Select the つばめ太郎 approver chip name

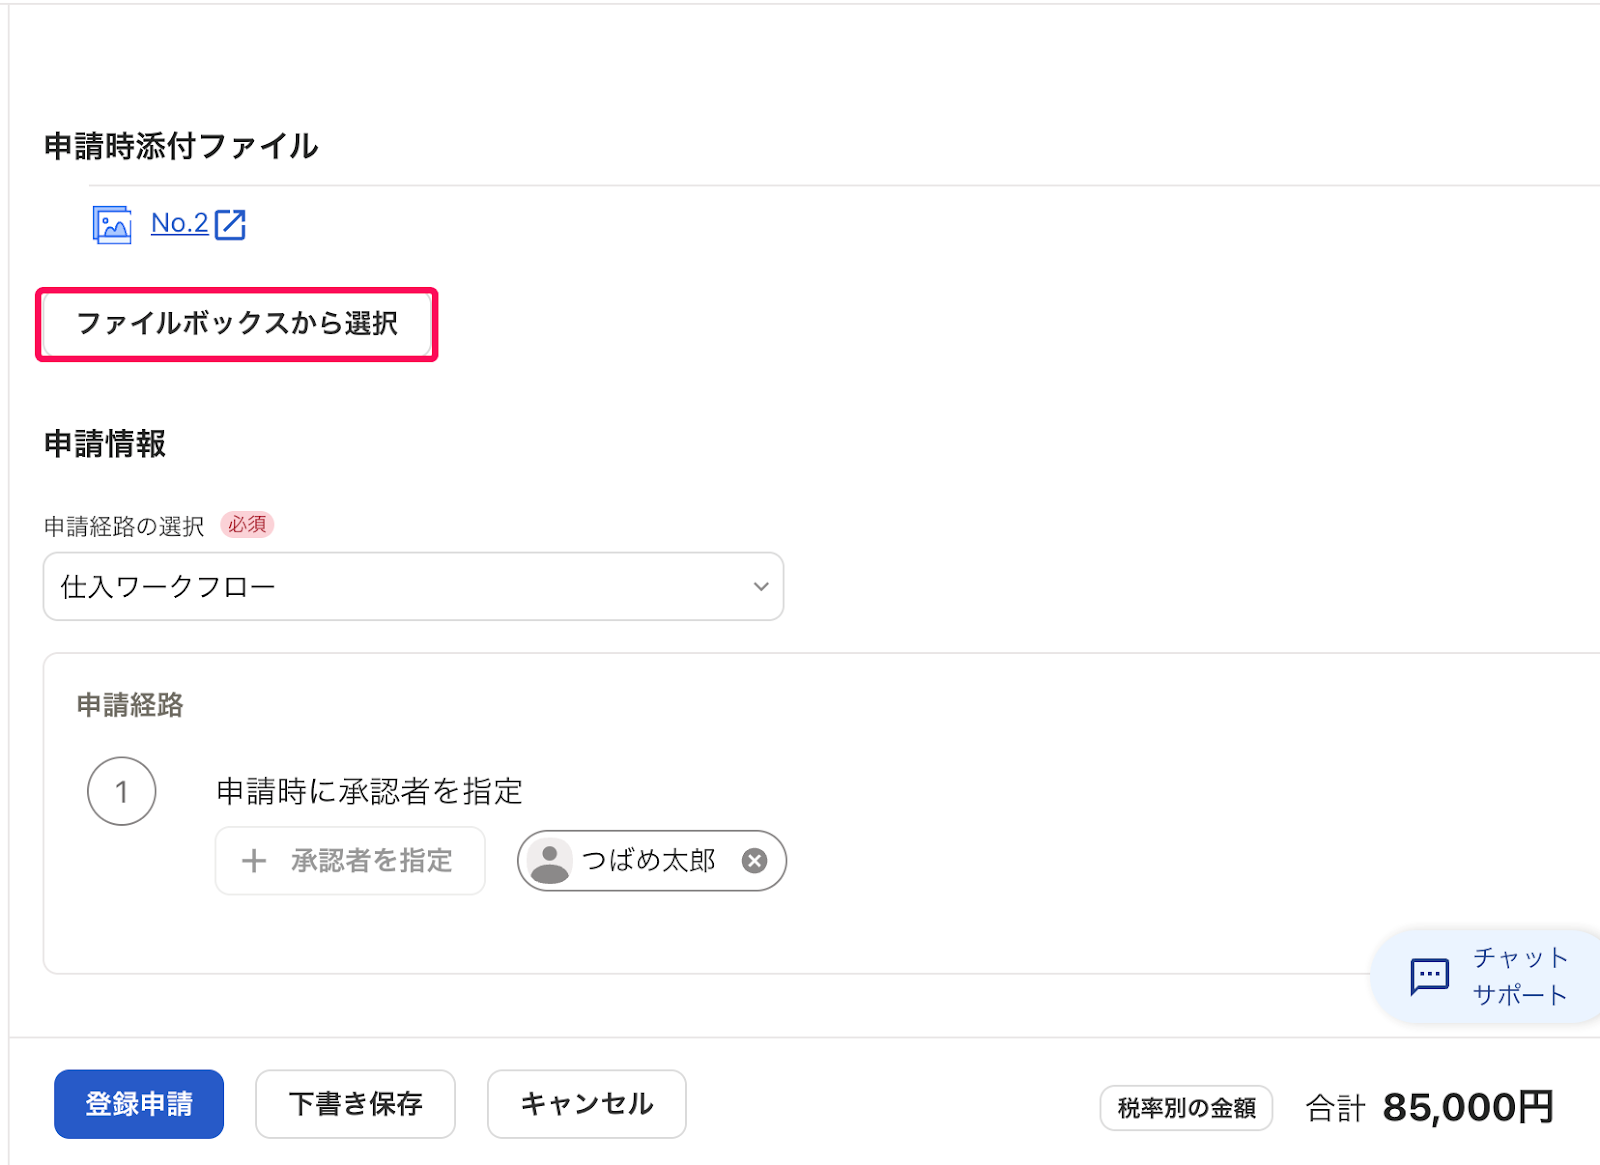pyautogui.click(x=649, y=860)
